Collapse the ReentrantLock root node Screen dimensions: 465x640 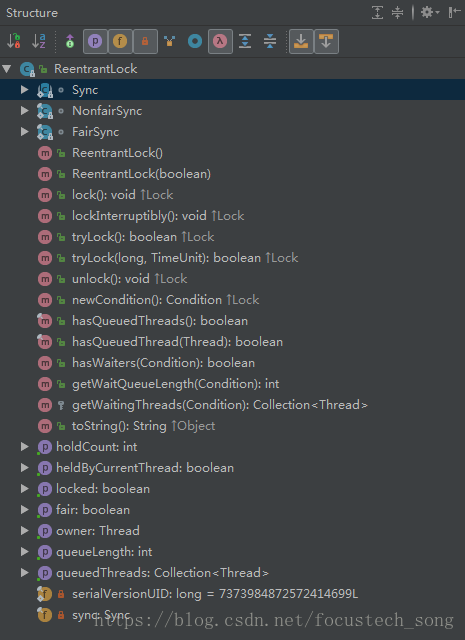(7, 69)
